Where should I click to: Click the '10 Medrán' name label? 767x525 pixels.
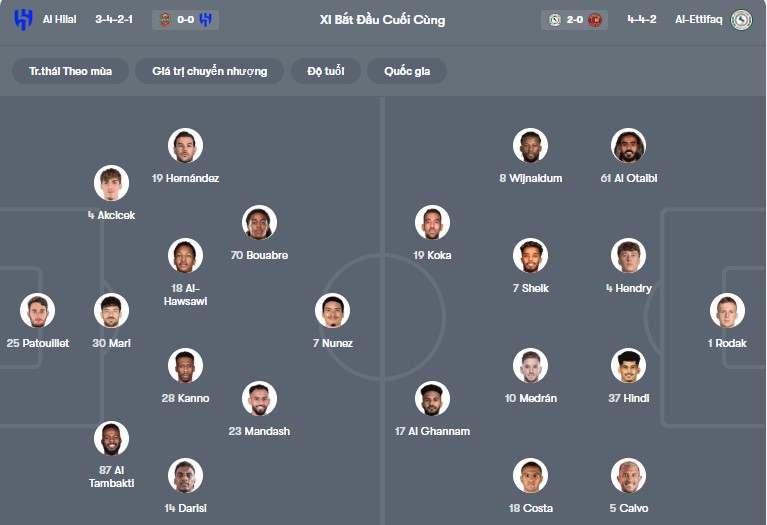[x=530, y=398]
